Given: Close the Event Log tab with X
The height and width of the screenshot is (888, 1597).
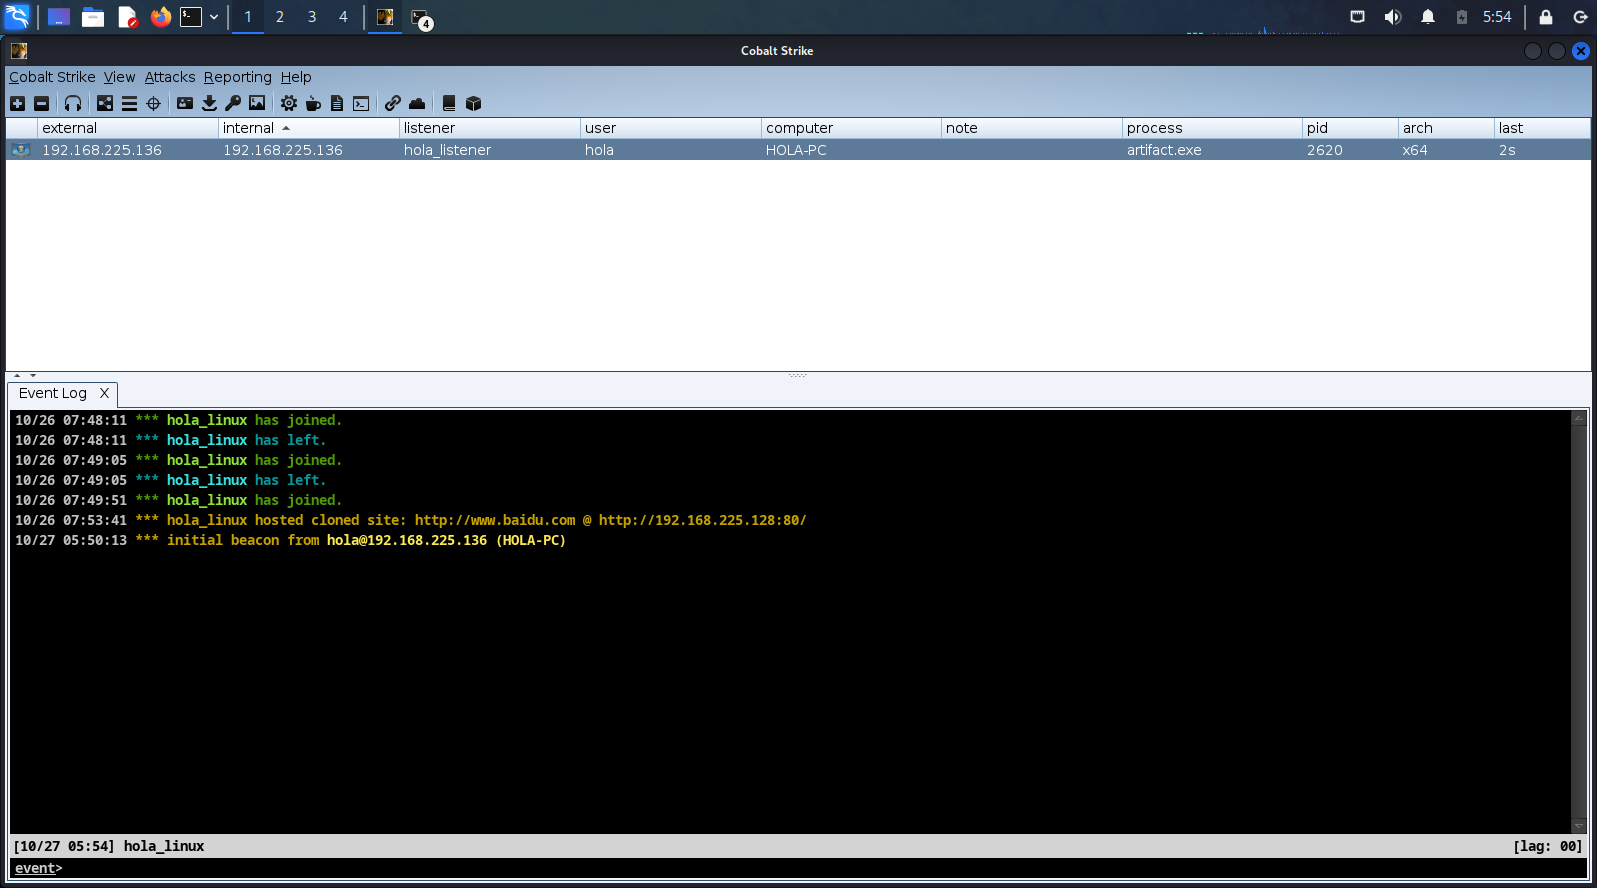Looking at the screenshot, I should (x=104, y=393).
